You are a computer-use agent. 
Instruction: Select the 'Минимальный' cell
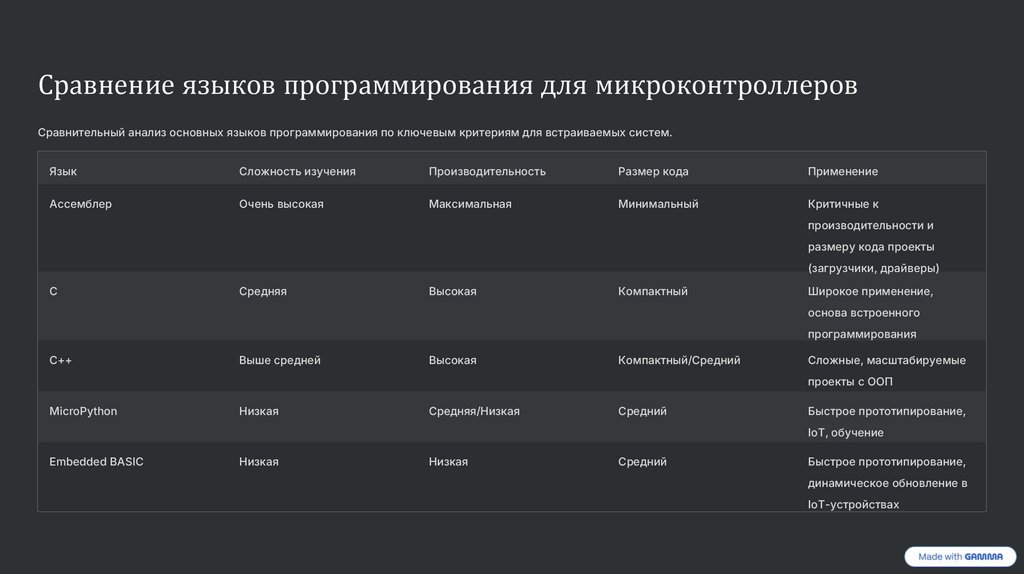[658, 204]
